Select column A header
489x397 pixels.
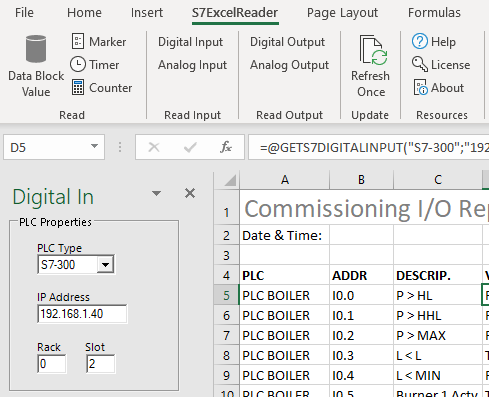click(285, 180)
